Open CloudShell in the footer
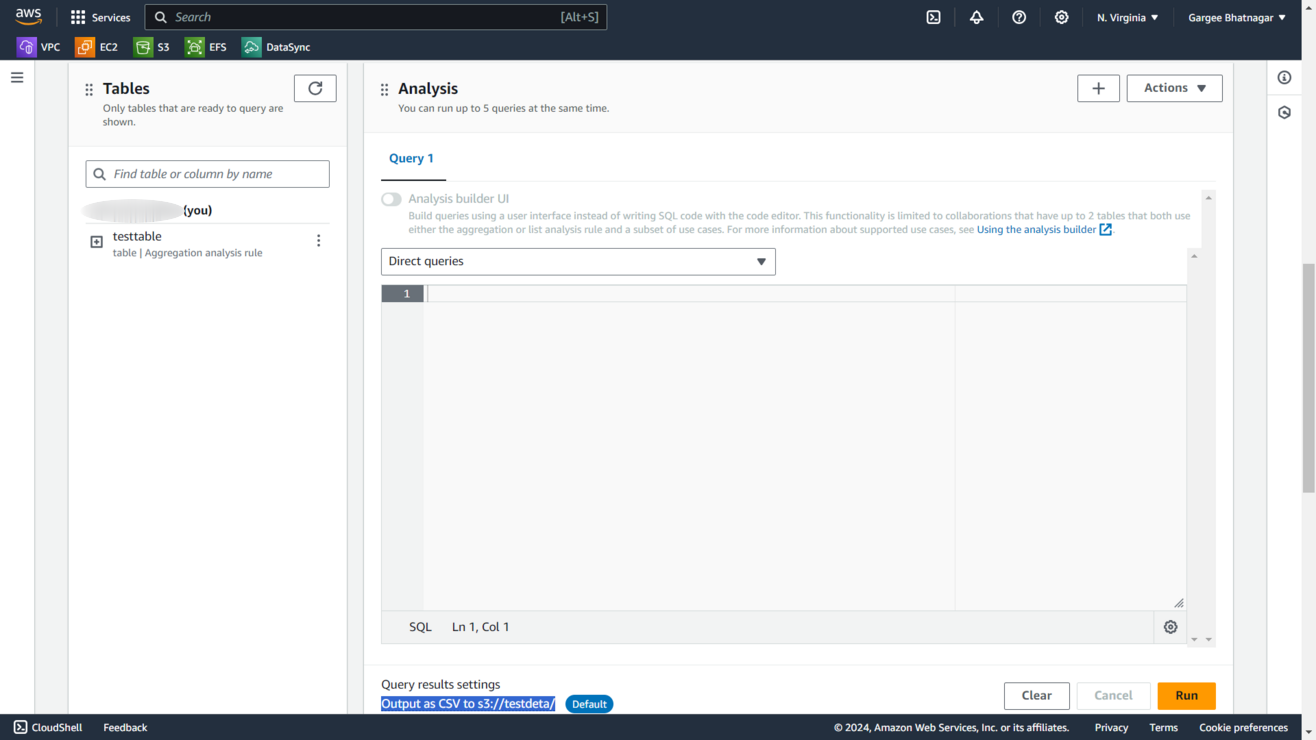 pyautogui.click(x=48, y=727)
